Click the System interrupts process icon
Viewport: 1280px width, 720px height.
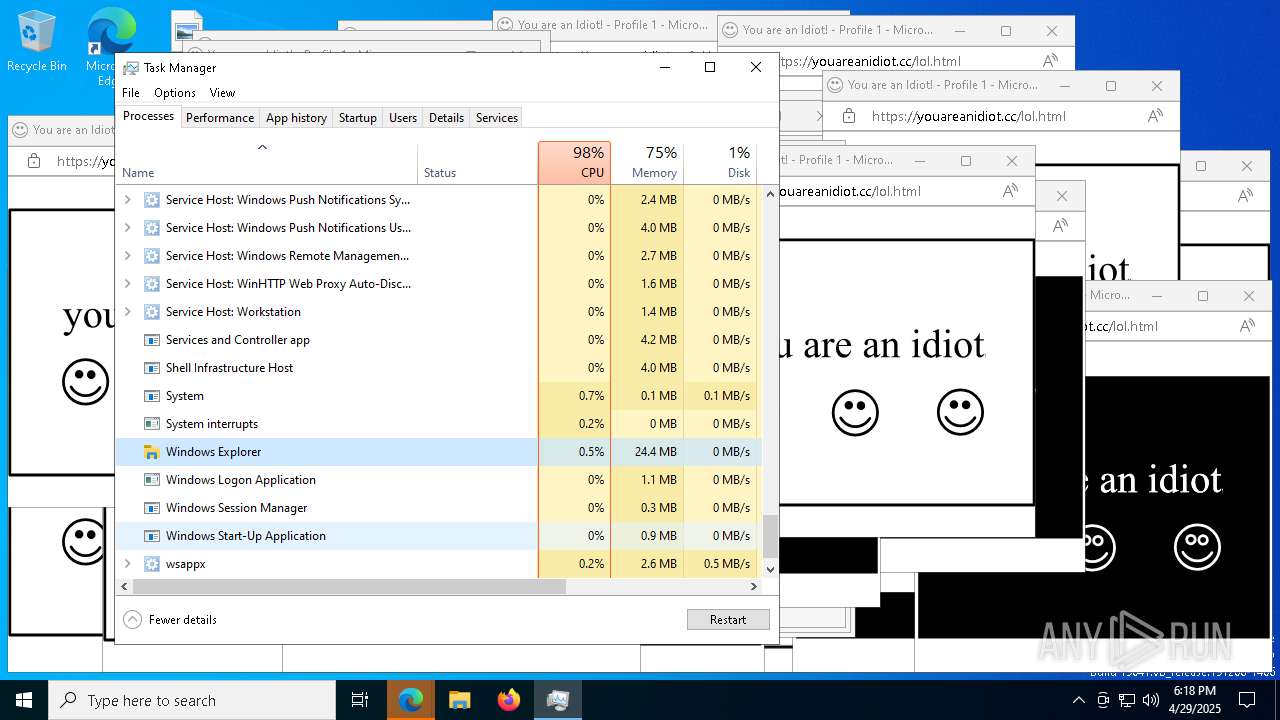tap(152, 424)
